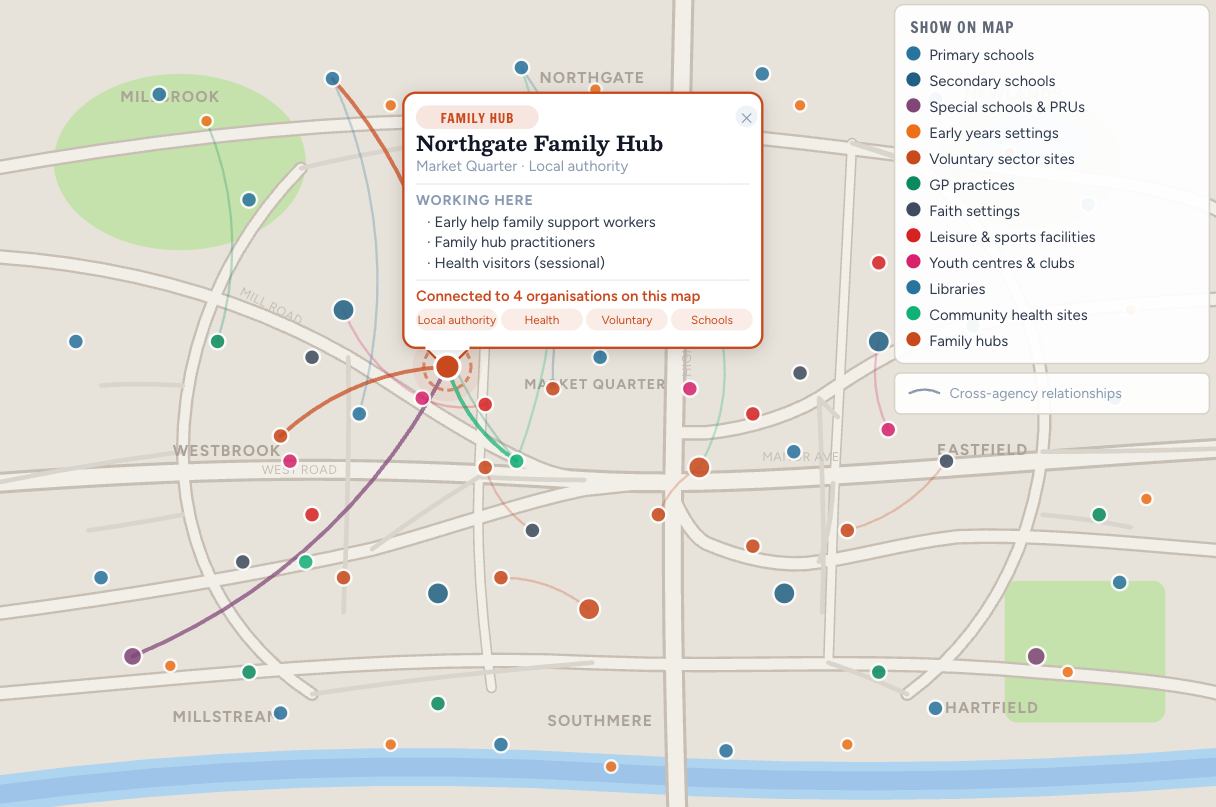This screenshot has width=1216, height=807.
Task: Click 'Connected to 4 organisations on this map'
Action: 558,296
